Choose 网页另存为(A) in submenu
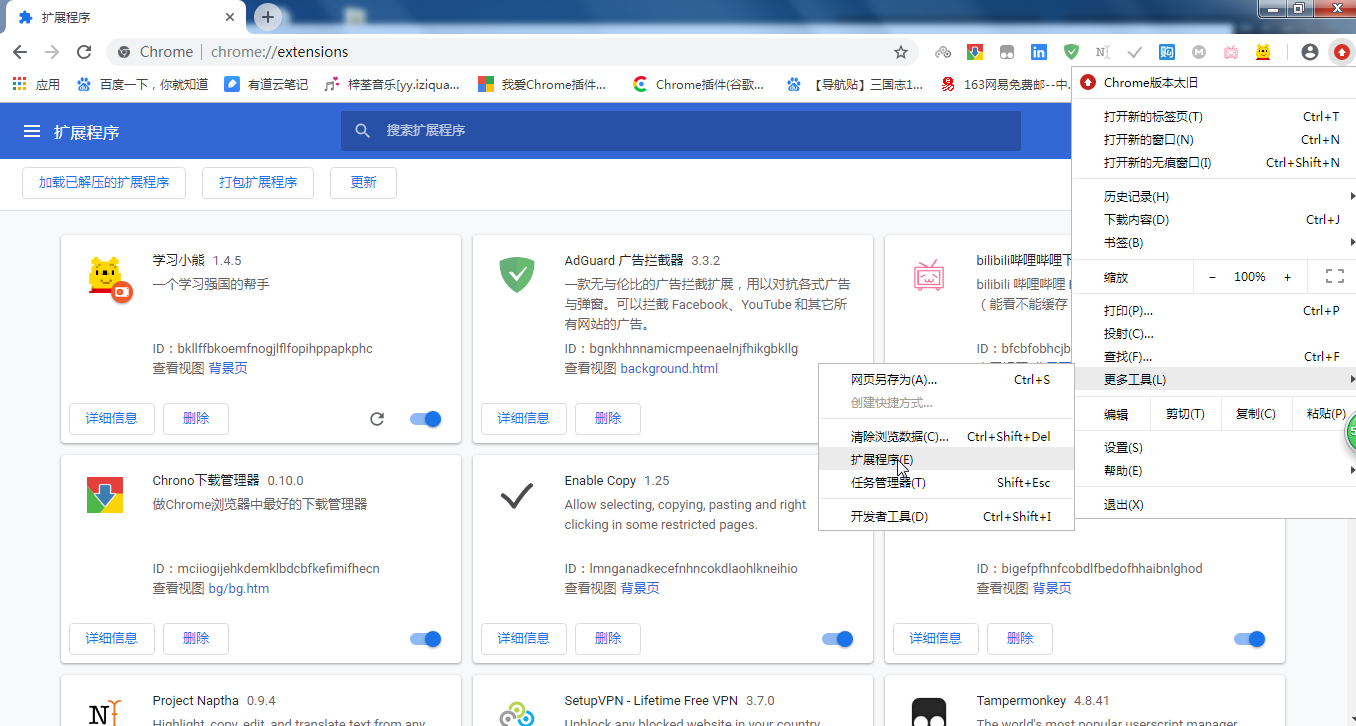The image size is (1356, 726). click(x=946, y=379)
